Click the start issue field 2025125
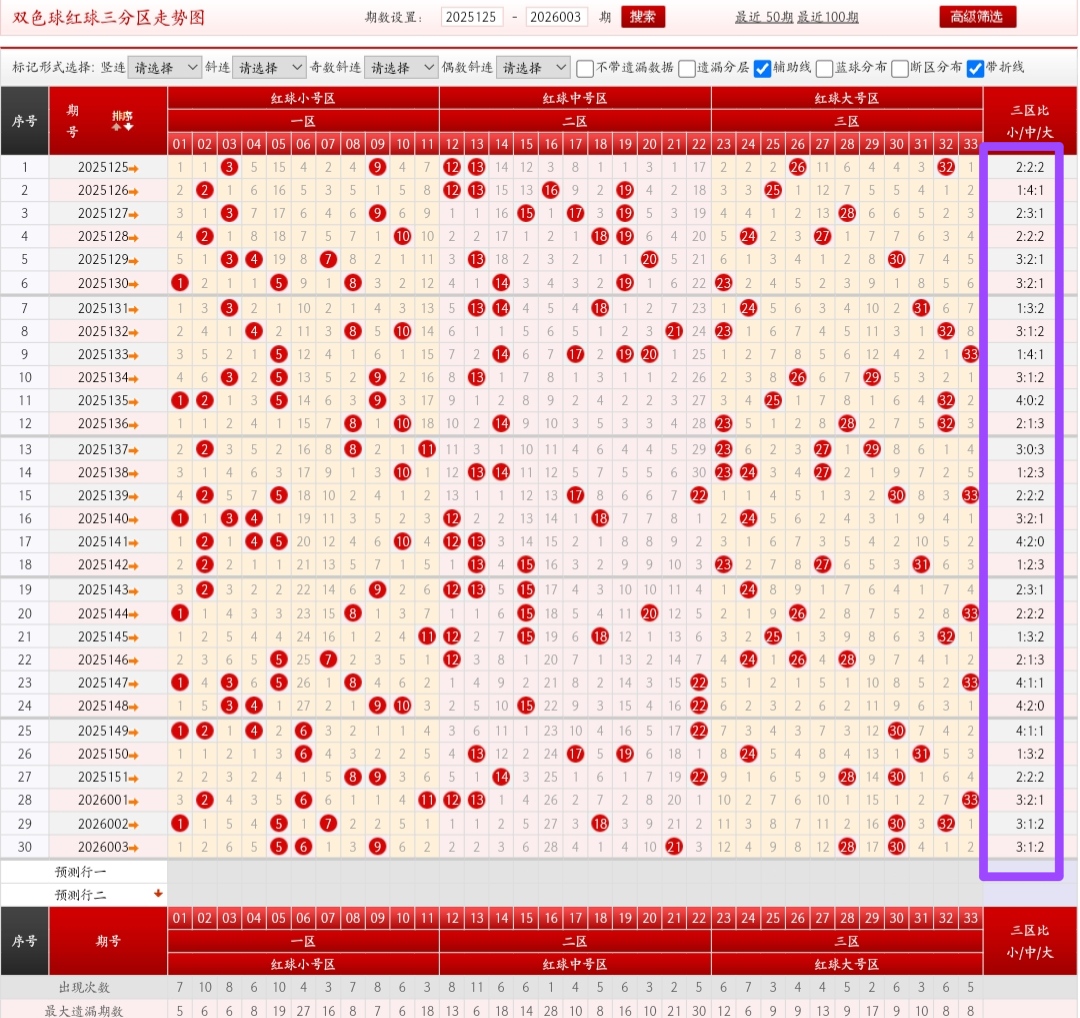The image size is (1080, 1018). (x=471, y=17)
